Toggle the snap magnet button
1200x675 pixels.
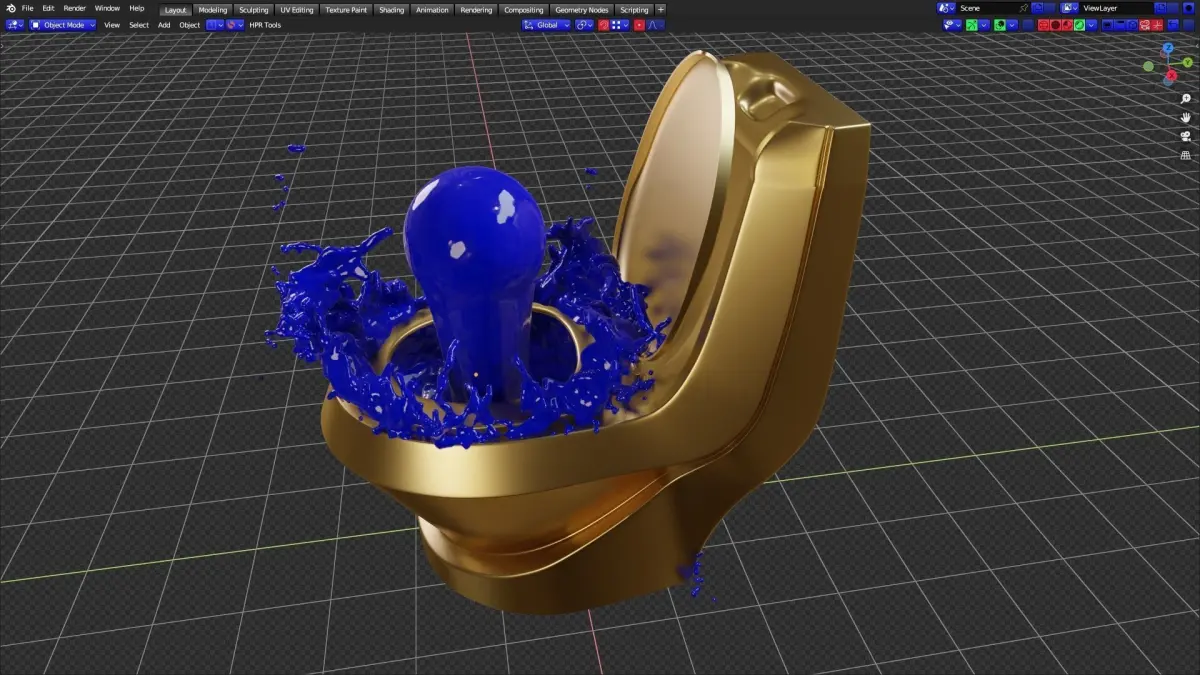tap(604, 25)
